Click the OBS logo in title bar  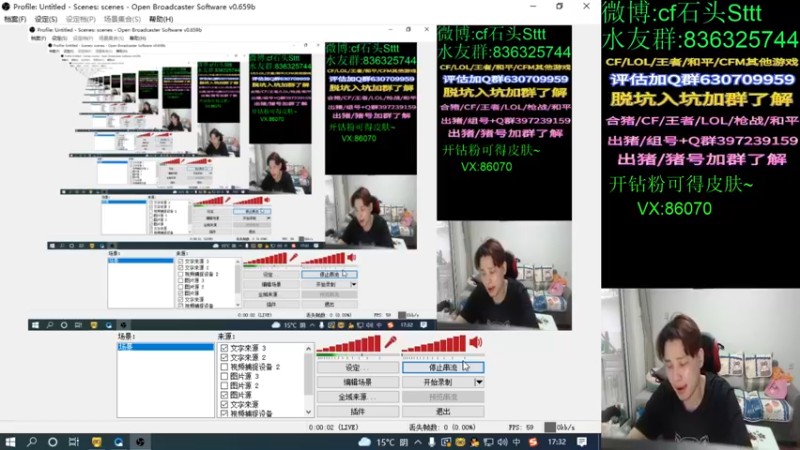(x=6, y=7)
